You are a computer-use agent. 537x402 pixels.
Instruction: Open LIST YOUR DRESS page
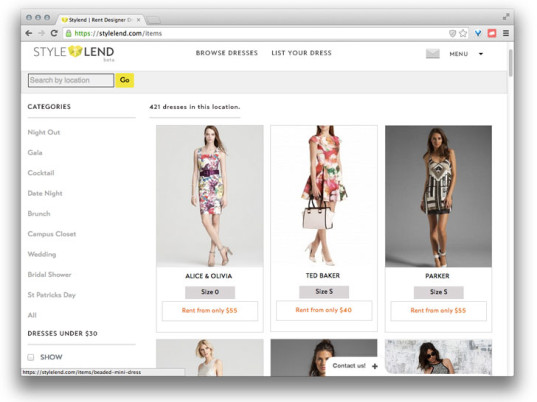point(301,53)
